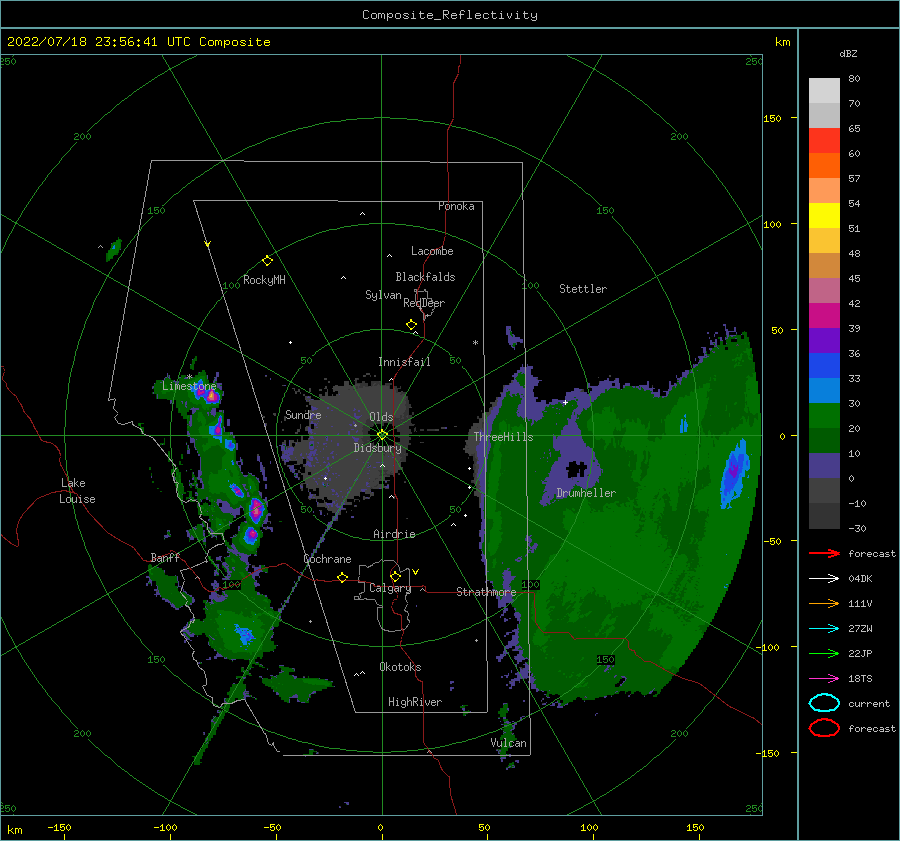
Task: Click the yellow V marker northwest of RockyMH
Action: [207, 244]
